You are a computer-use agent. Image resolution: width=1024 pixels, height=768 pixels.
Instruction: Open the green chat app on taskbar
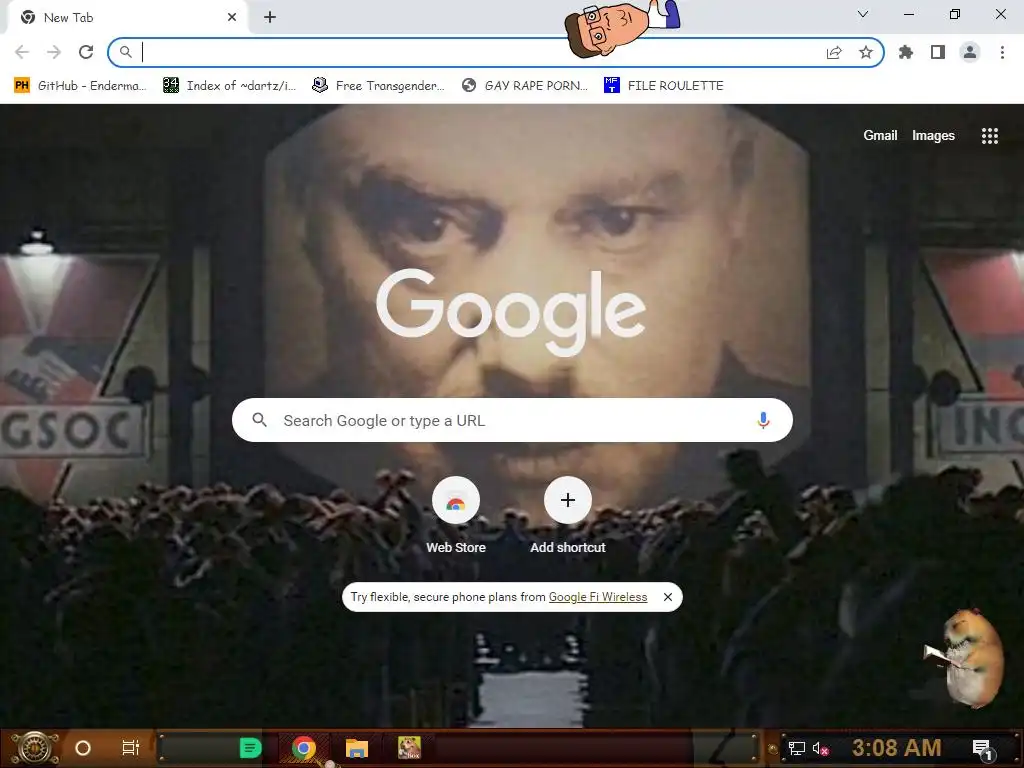pos(250,748)
